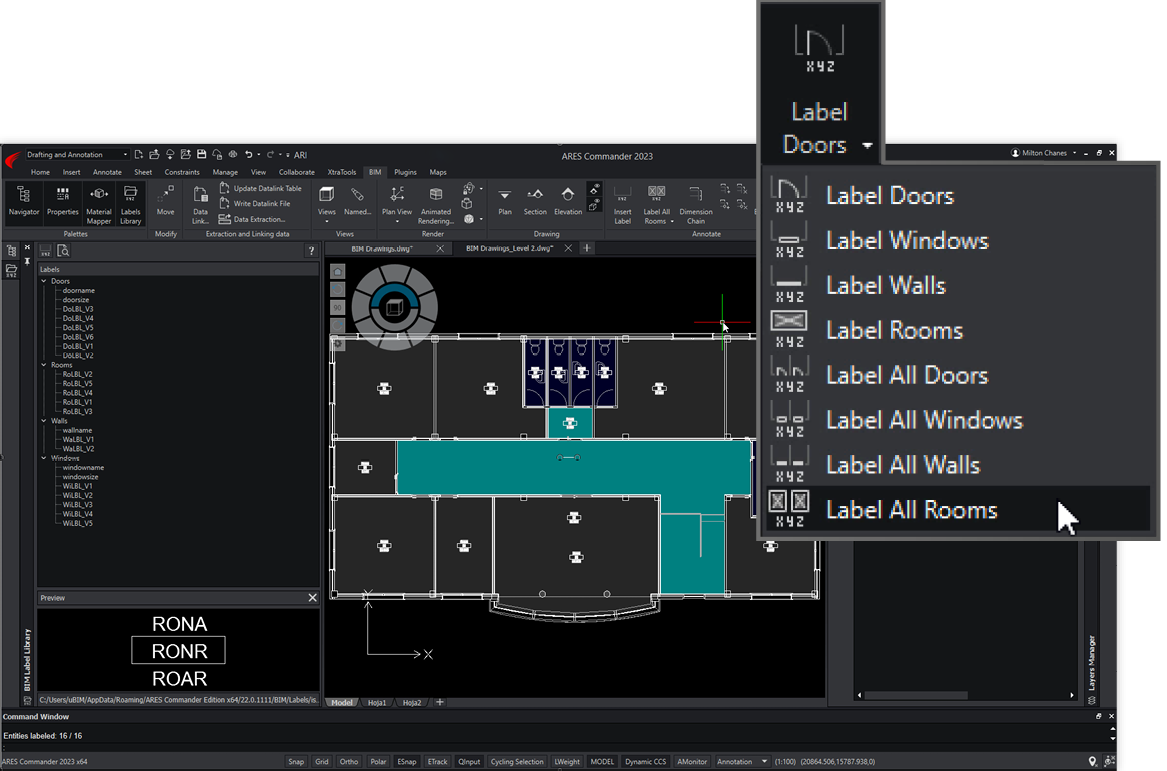The width and height of the screenshot is (1167, 771).
Task: Switch to the Annotate ribbon tab
Action: 107,172
